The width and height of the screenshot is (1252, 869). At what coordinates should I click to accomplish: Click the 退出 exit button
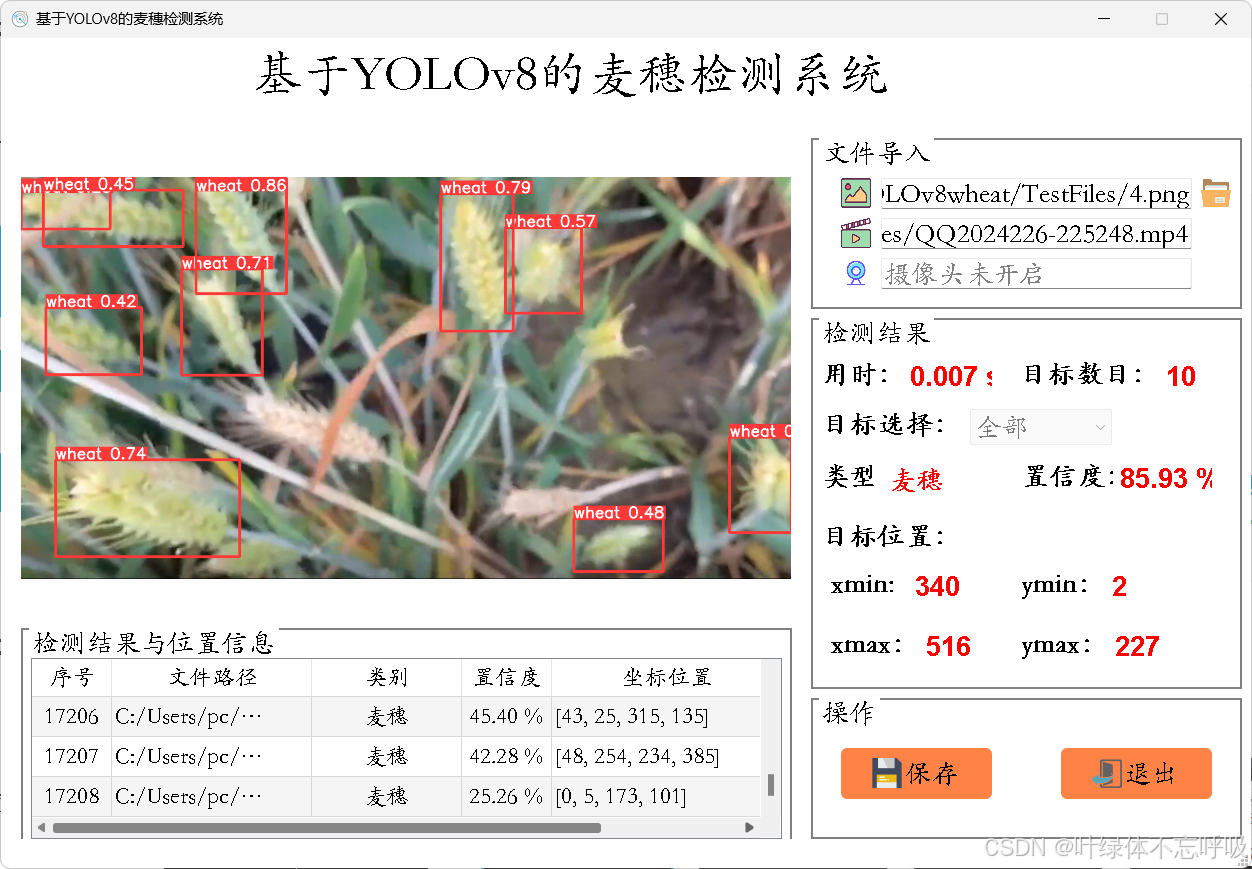pyautogui.click(x=1136, y=772)
